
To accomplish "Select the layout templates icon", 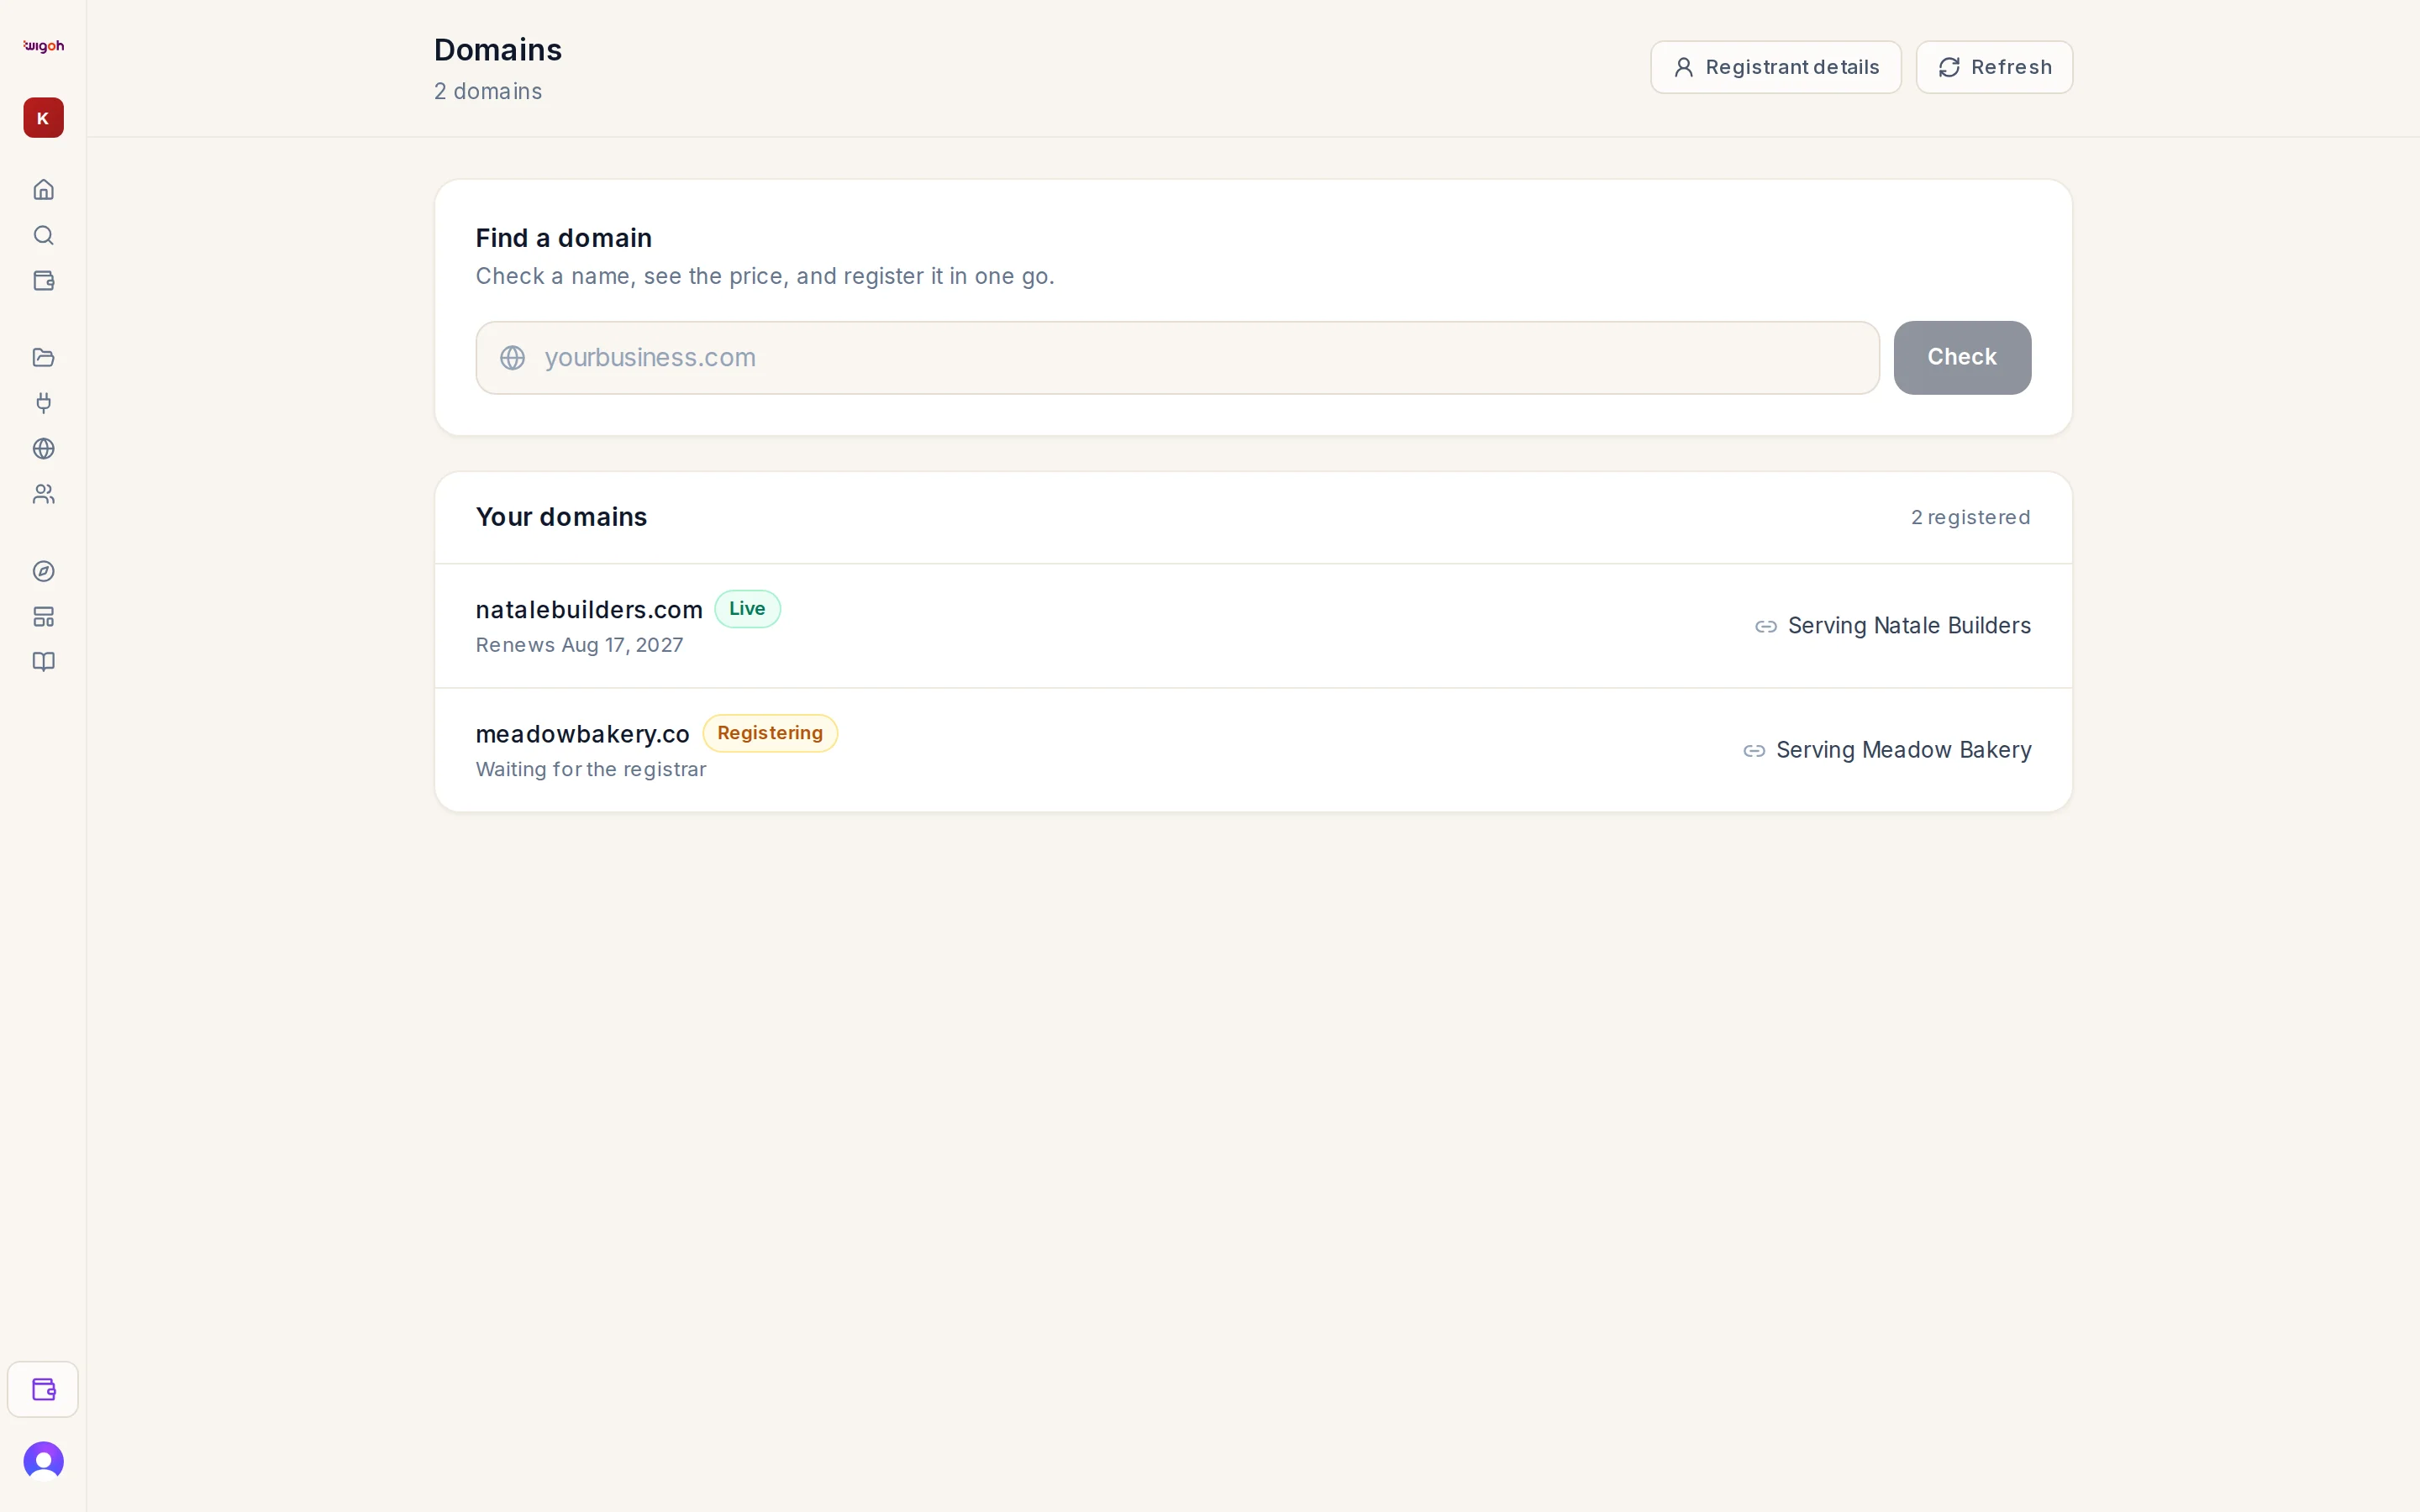I will coord(43,617).
